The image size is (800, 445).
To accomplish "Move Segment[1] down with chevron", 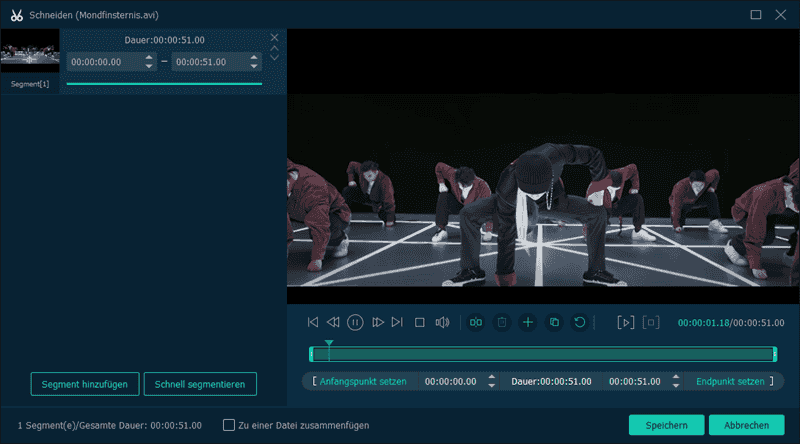I will [x=274, y=58].
